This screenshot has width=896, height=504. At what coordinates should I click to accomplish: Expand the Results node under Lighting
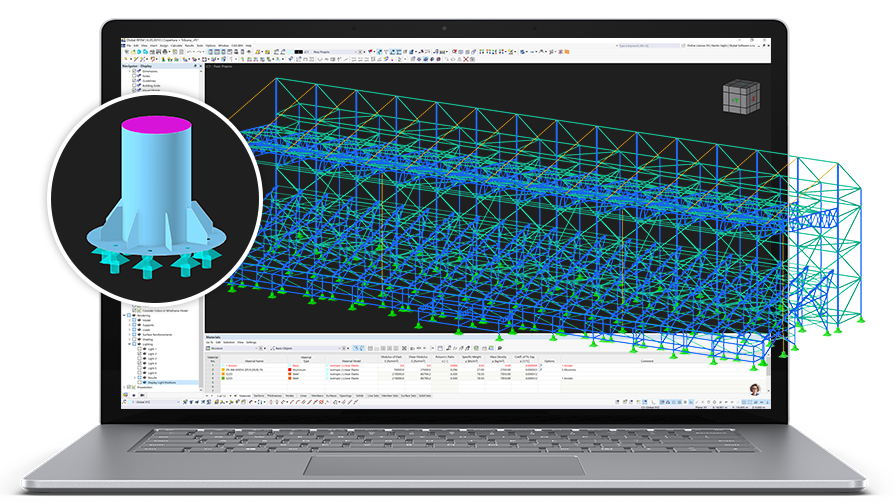tap(135, 378)
